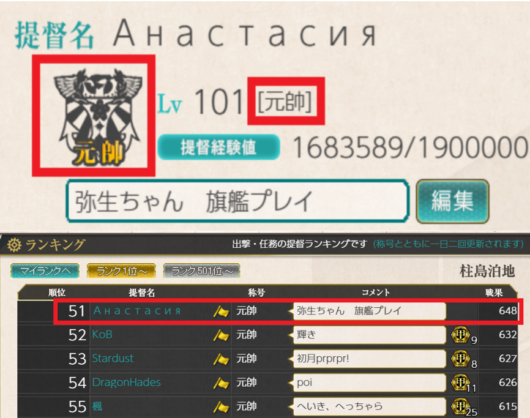
Task: Click the 編集 edit button
Action: pos(453,201)
